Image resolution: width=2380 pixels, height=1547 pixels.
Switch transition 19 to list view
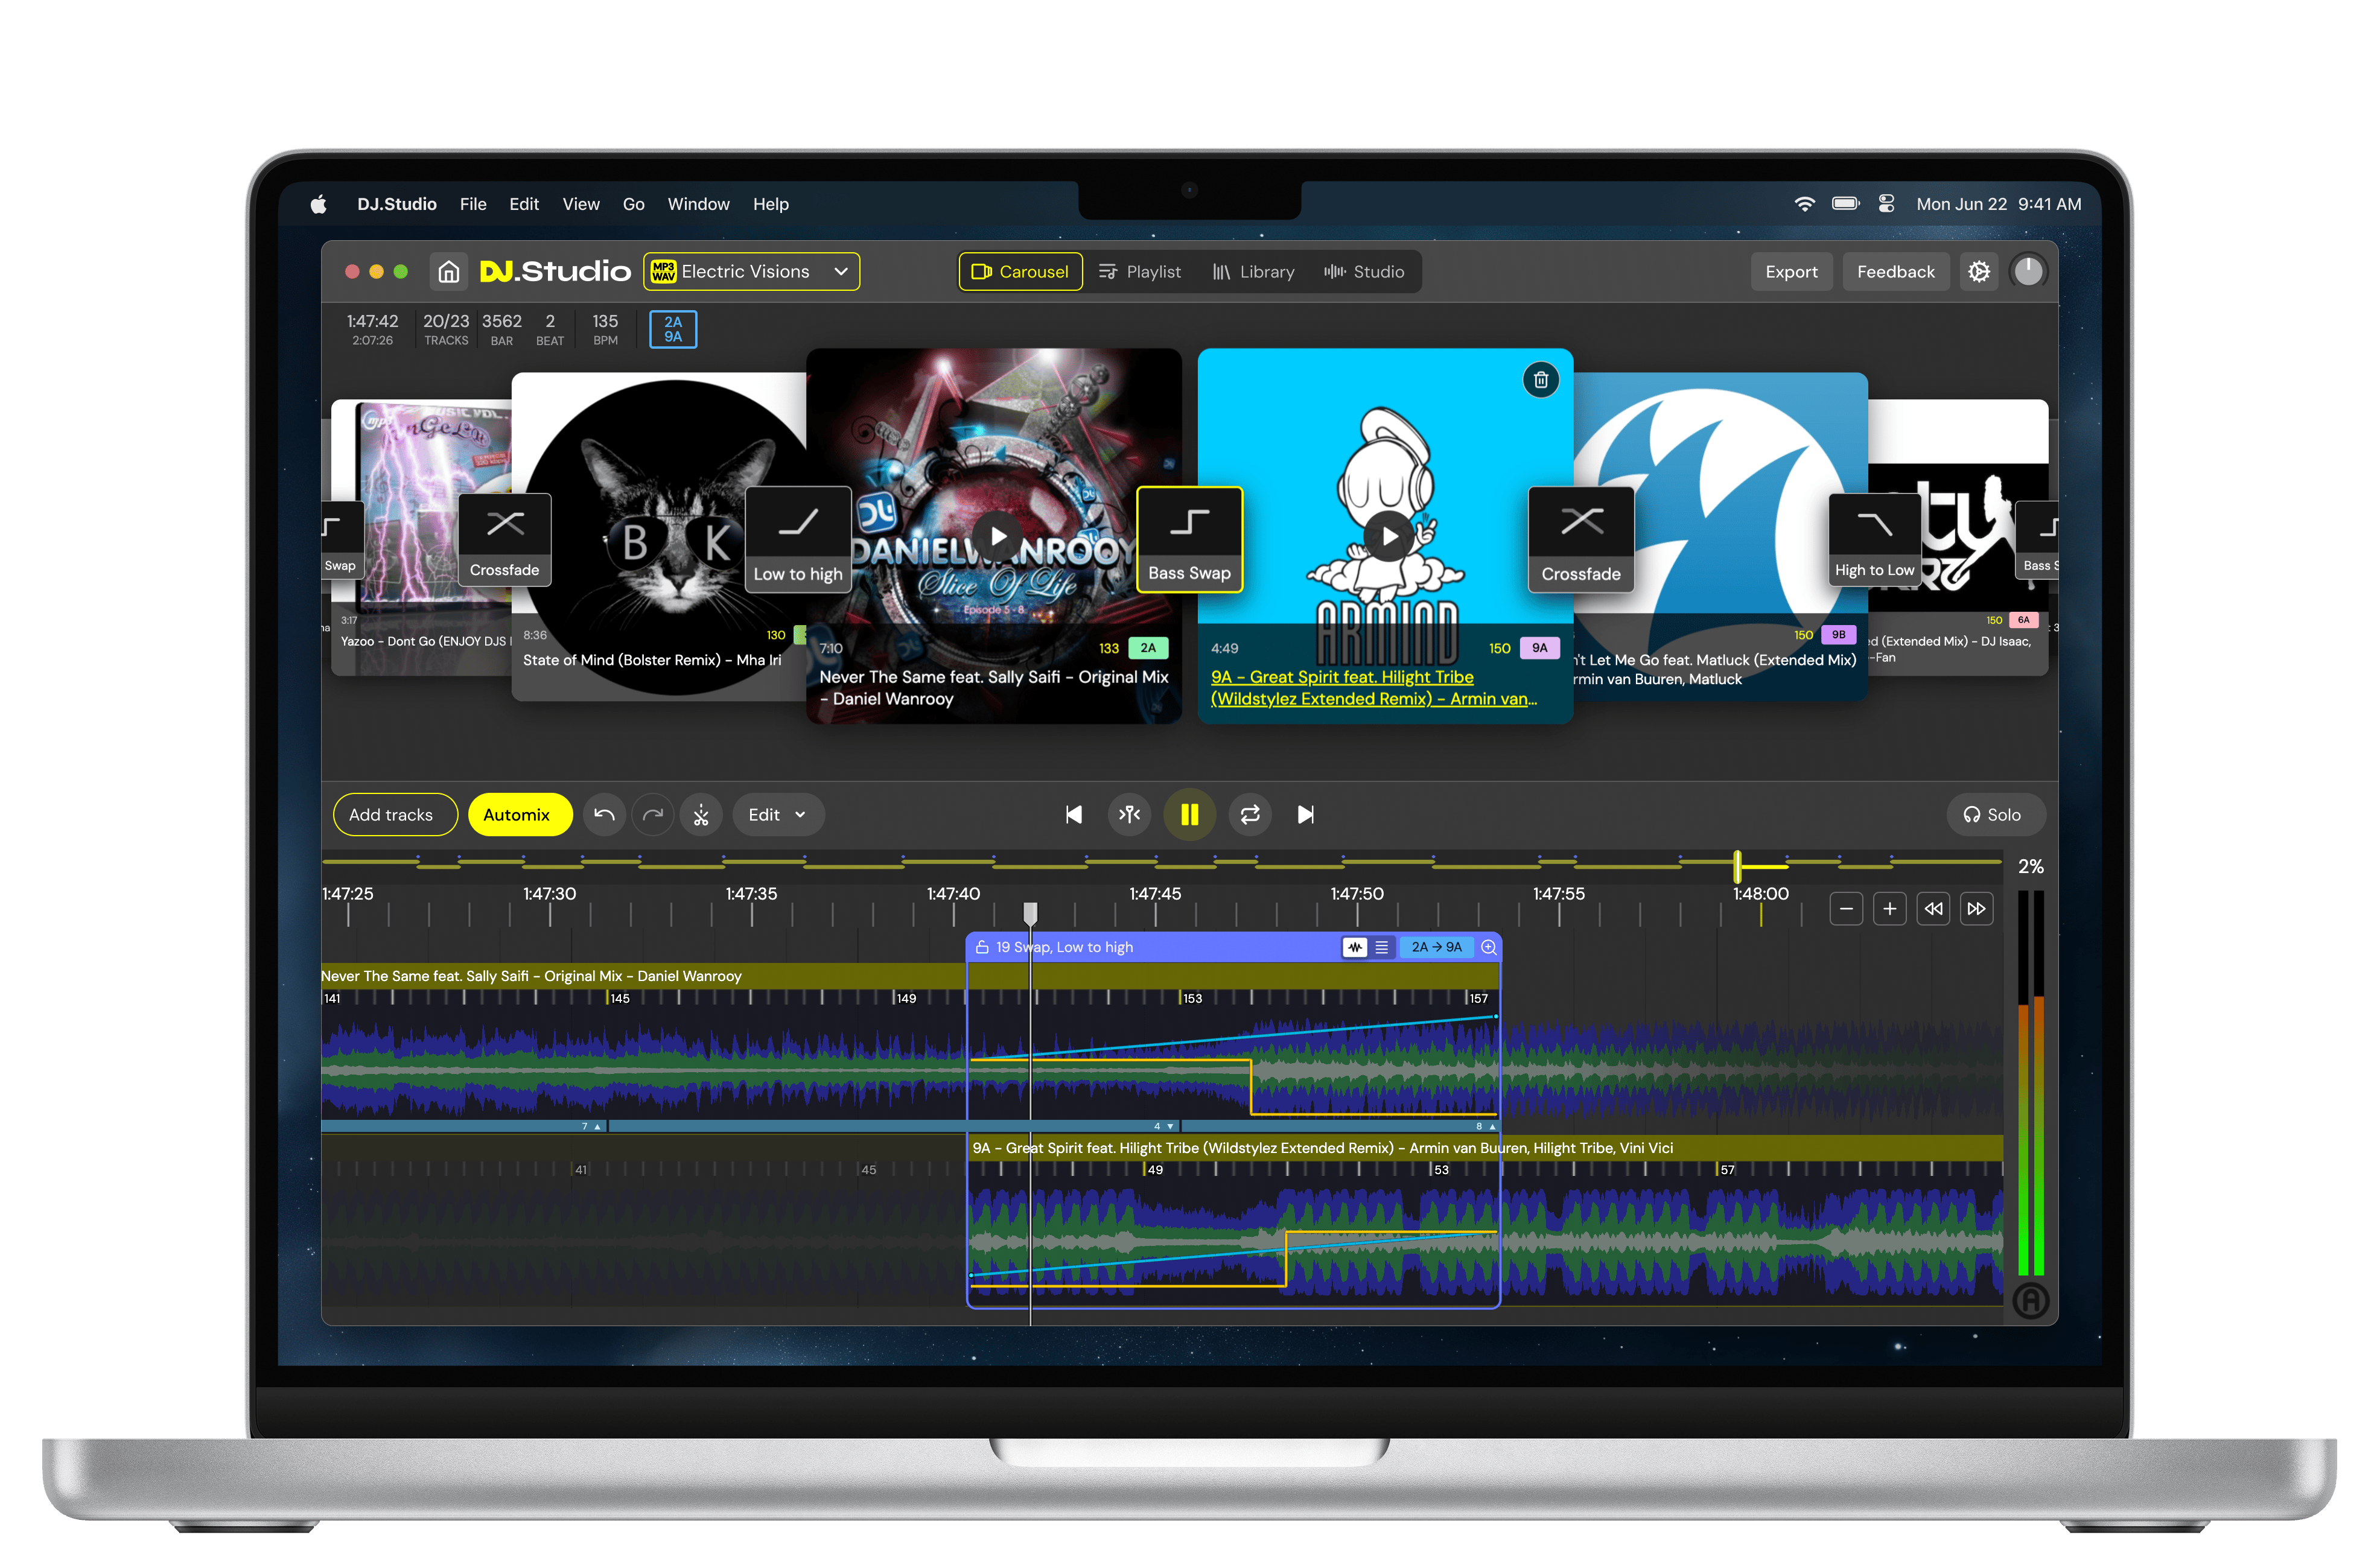(1382, 946)
